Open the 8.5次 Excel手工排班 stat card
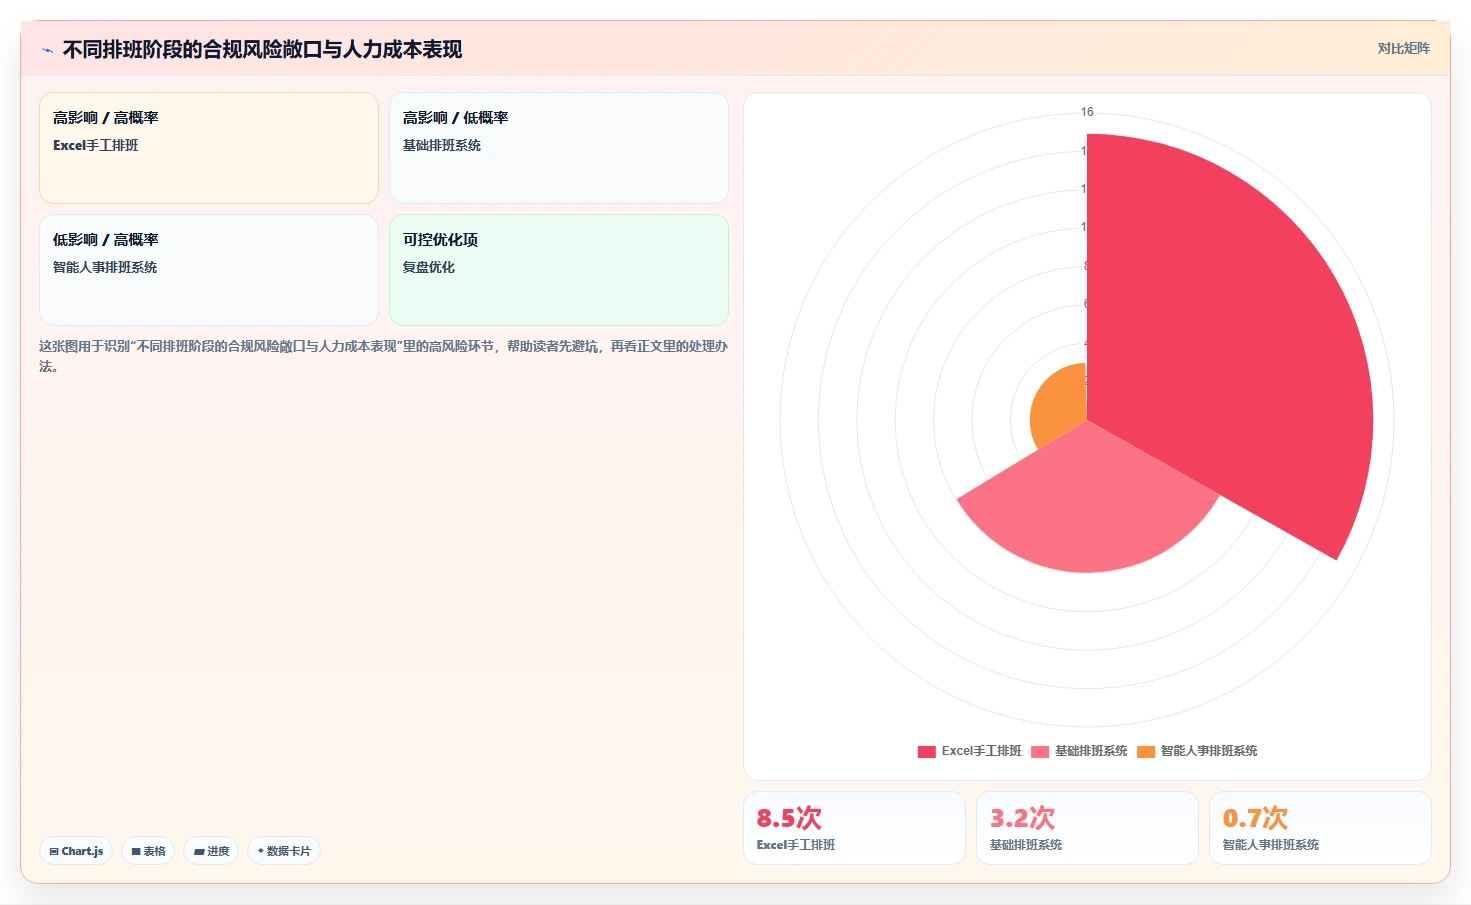 [x=854, y=828]
